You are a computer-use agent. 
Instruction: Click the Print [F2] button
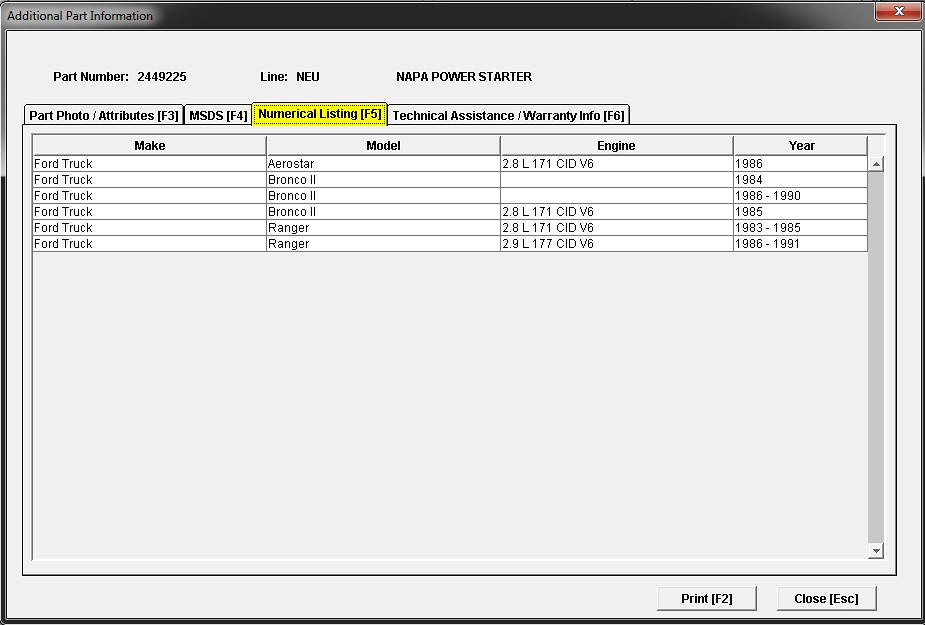point(707,598)
